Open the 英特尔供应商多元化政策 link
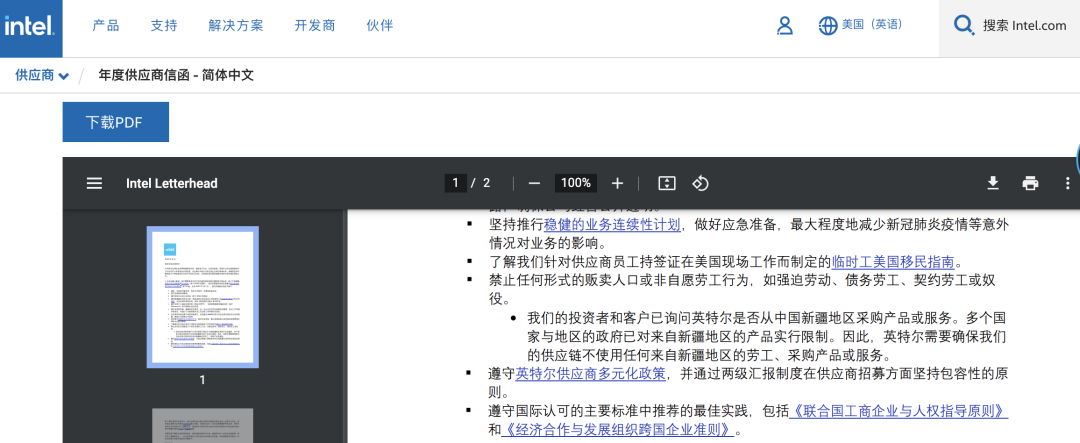Screen dimensions: 1080x443 pos(591,374)
